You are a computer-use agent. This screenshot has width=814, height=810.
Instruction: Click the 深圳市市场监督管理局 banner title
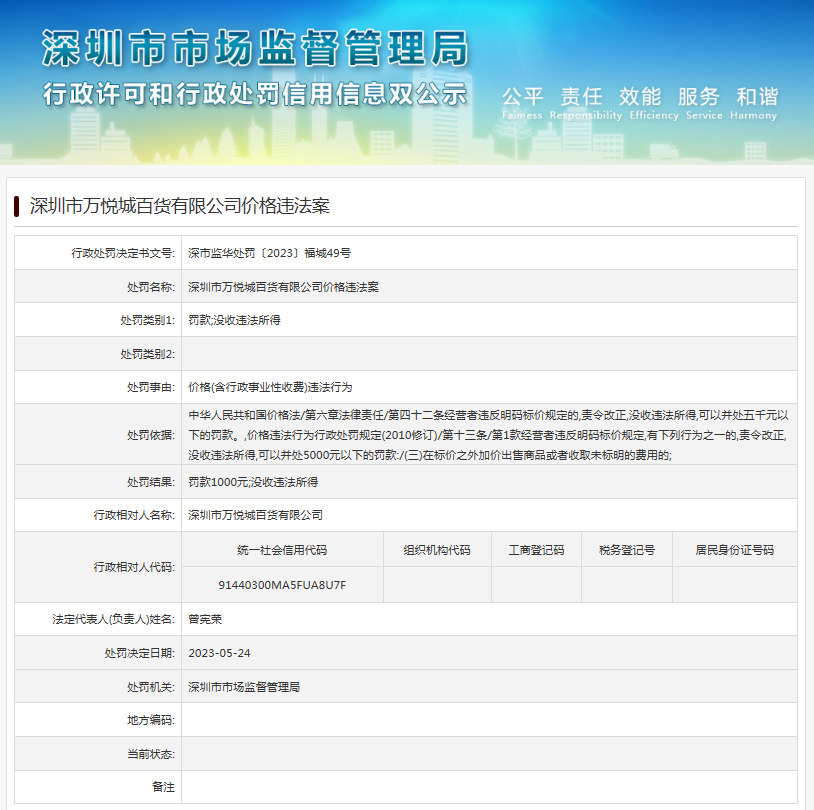[255, 48]
